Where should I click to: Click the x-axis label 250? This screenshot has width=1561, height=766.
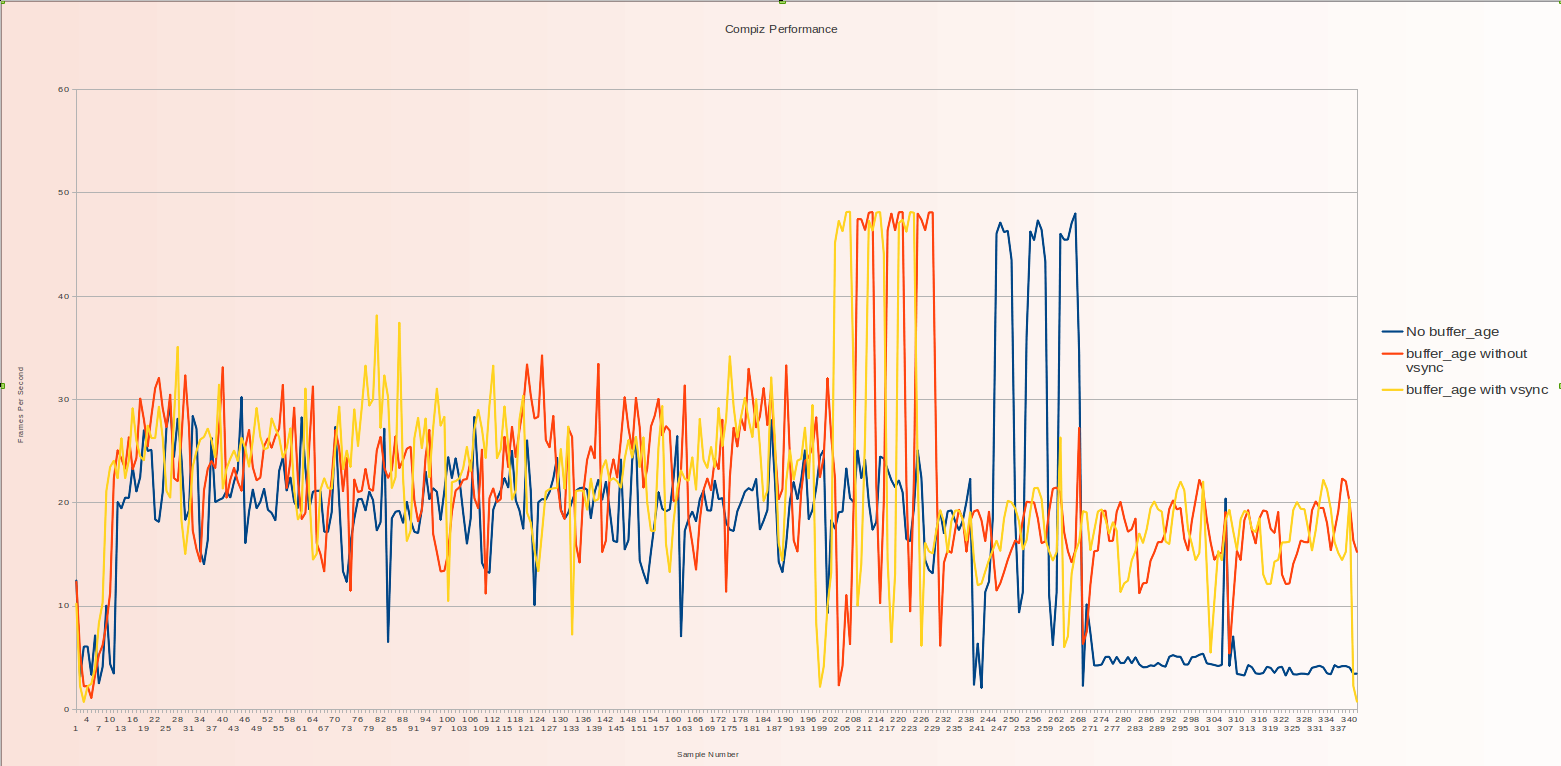(x=1010, y=719)
